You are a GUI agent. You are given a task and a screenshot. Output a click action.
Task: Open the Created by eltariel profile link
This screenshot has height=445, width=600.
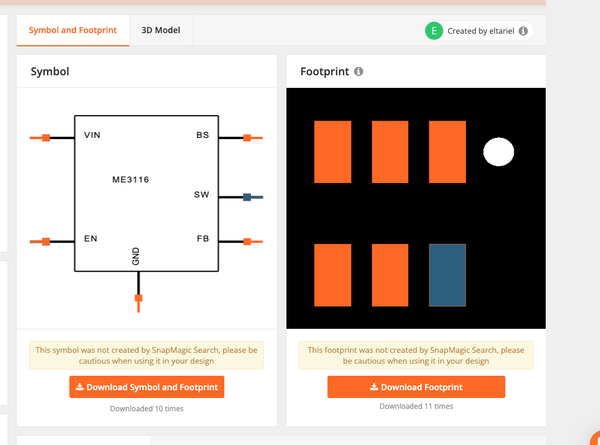481,31
